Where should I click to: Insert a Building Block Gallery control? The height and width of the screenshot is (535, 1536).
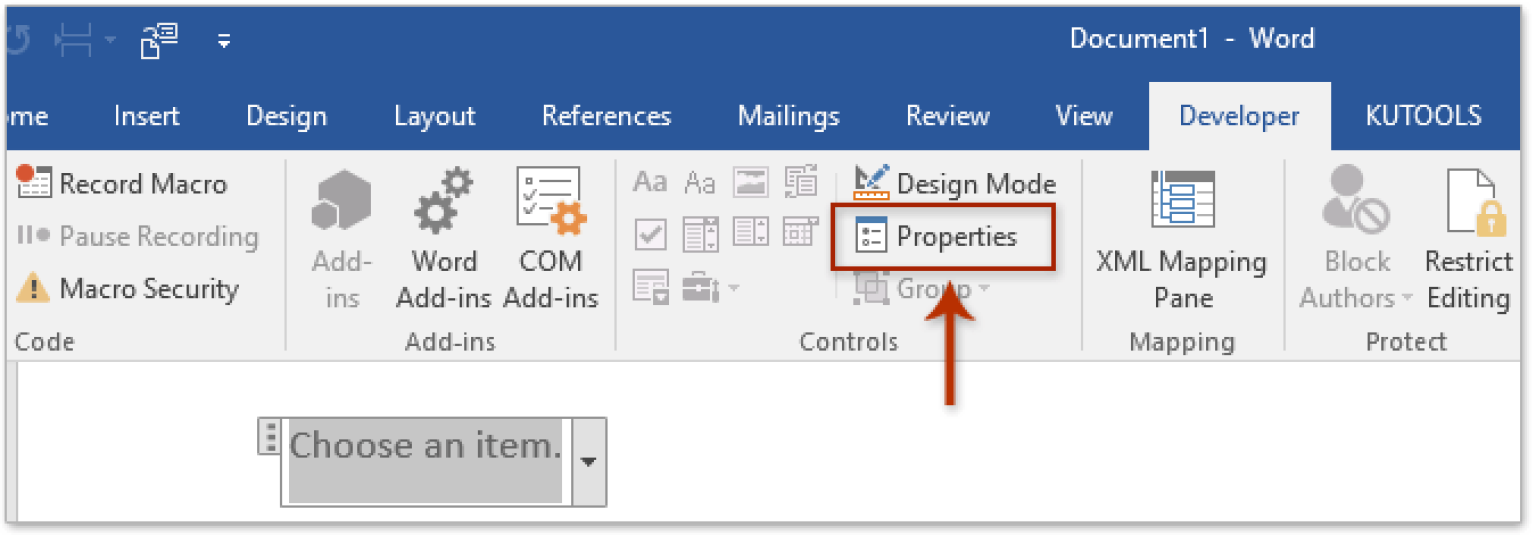tap(801, 183)
